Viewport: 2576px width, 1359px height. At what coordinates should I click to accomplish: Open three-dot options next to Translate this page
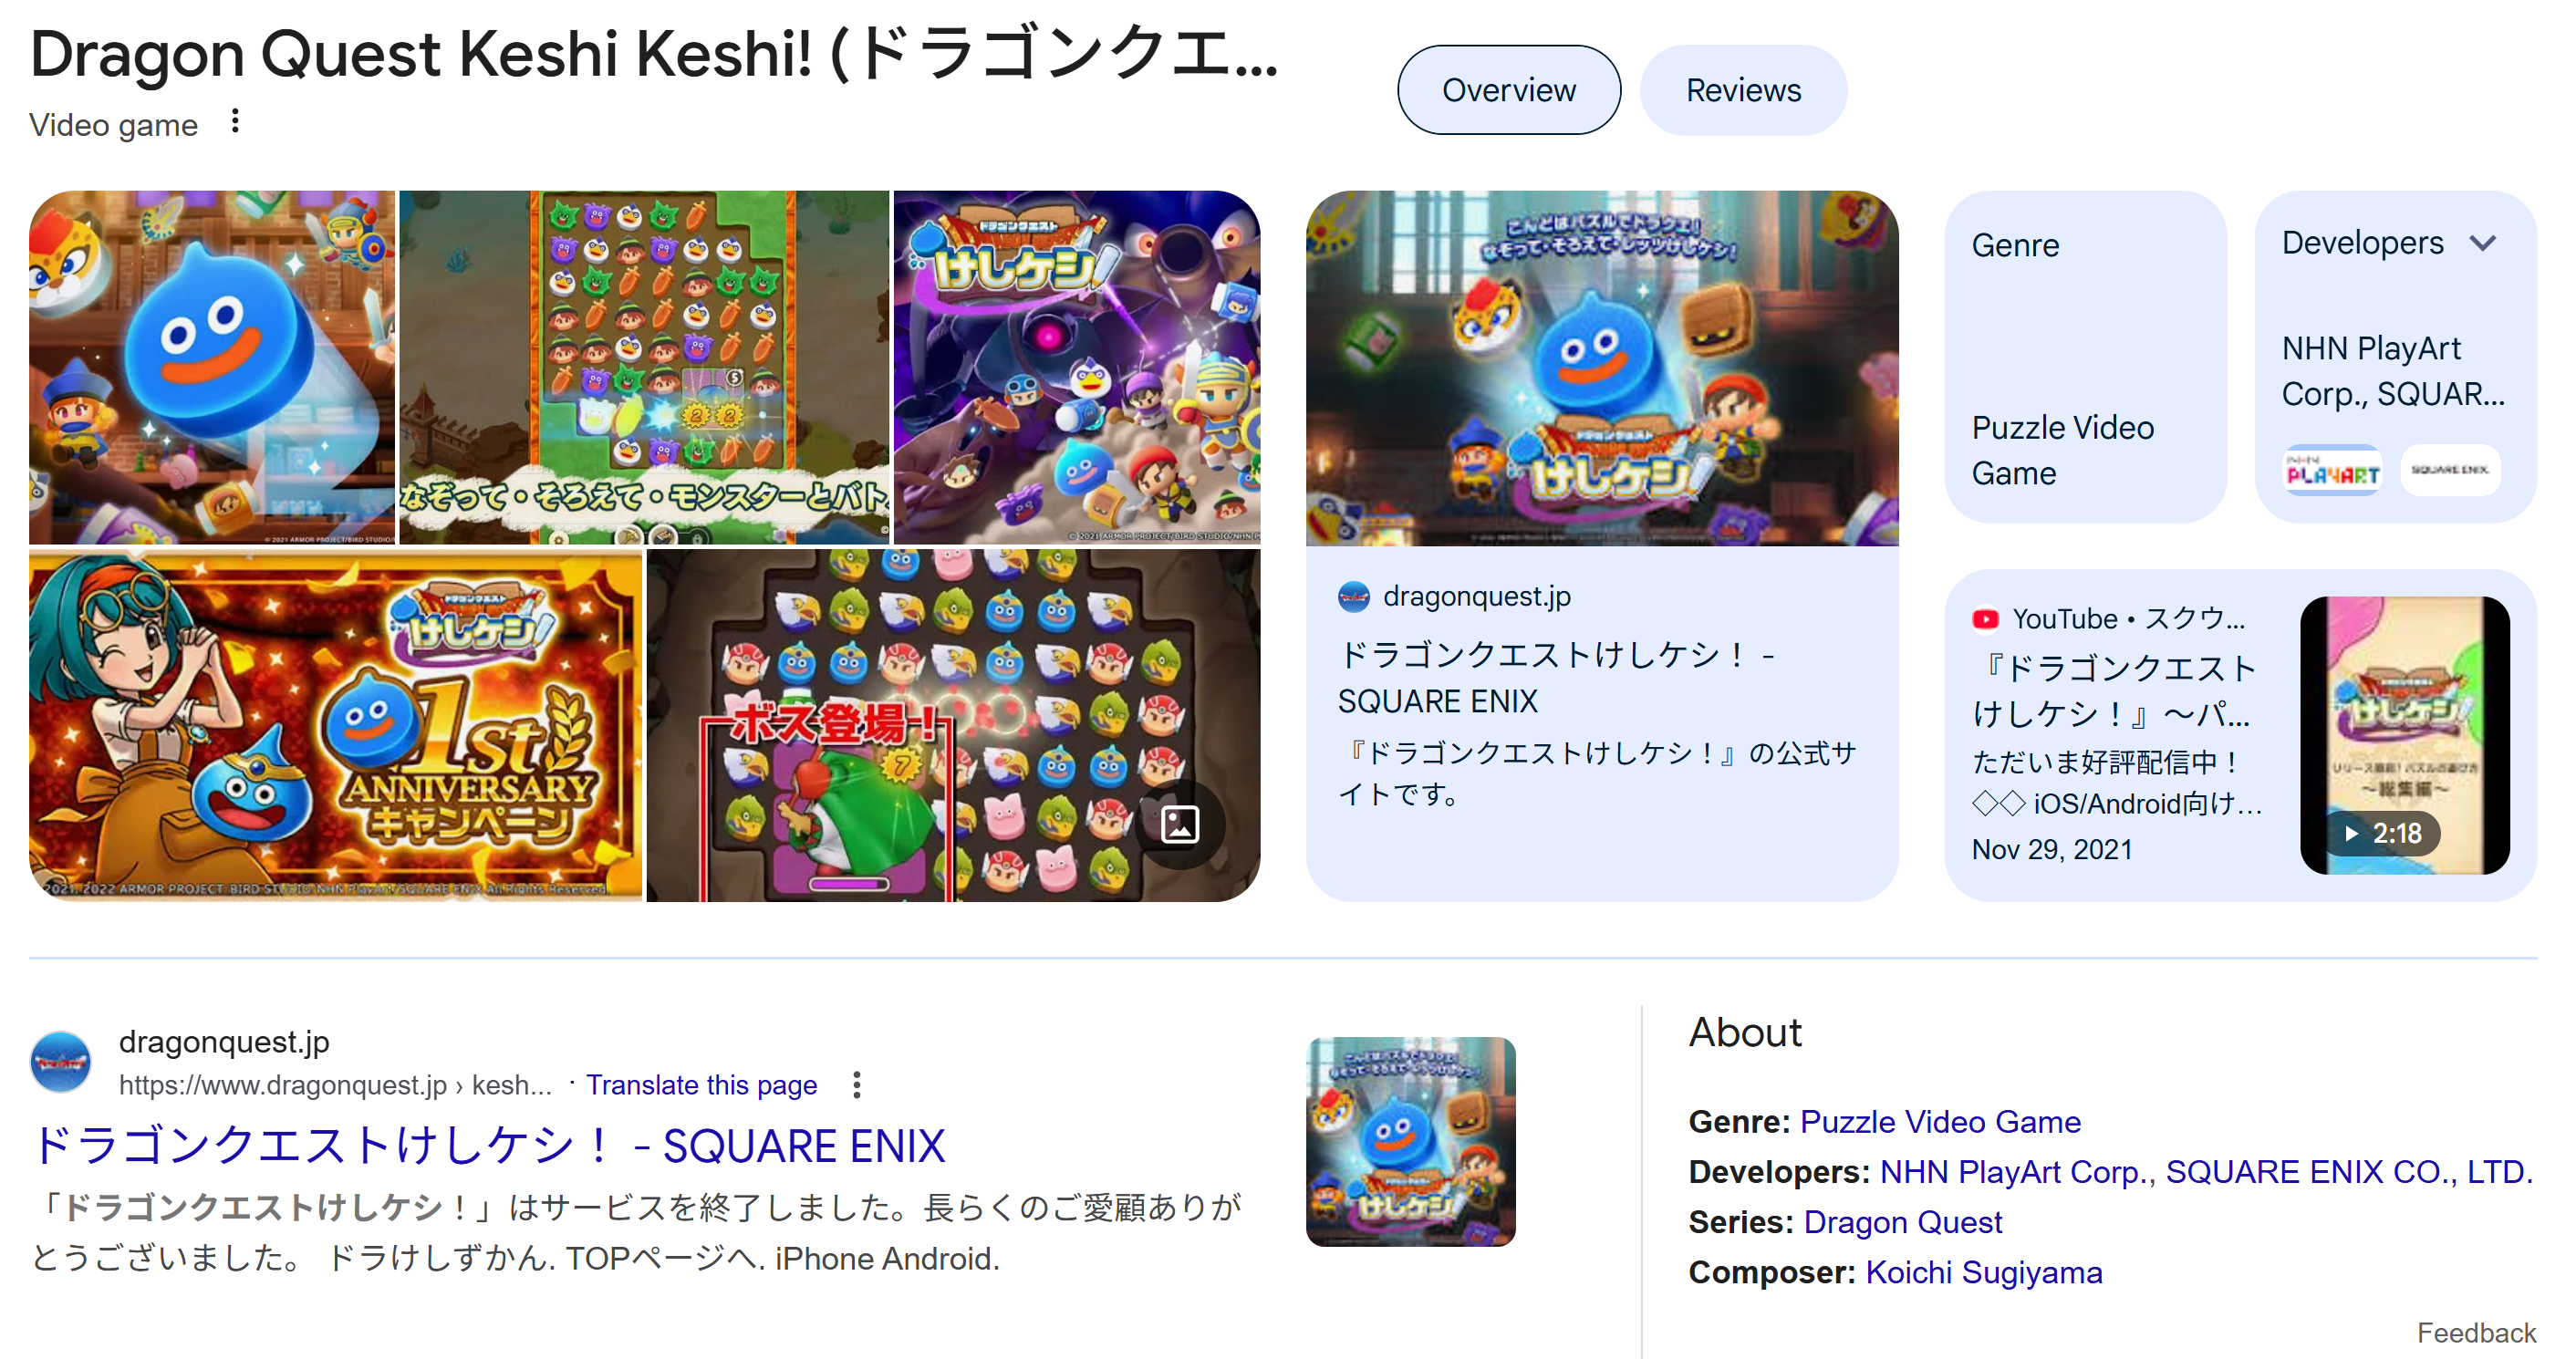coord(857,1085)
